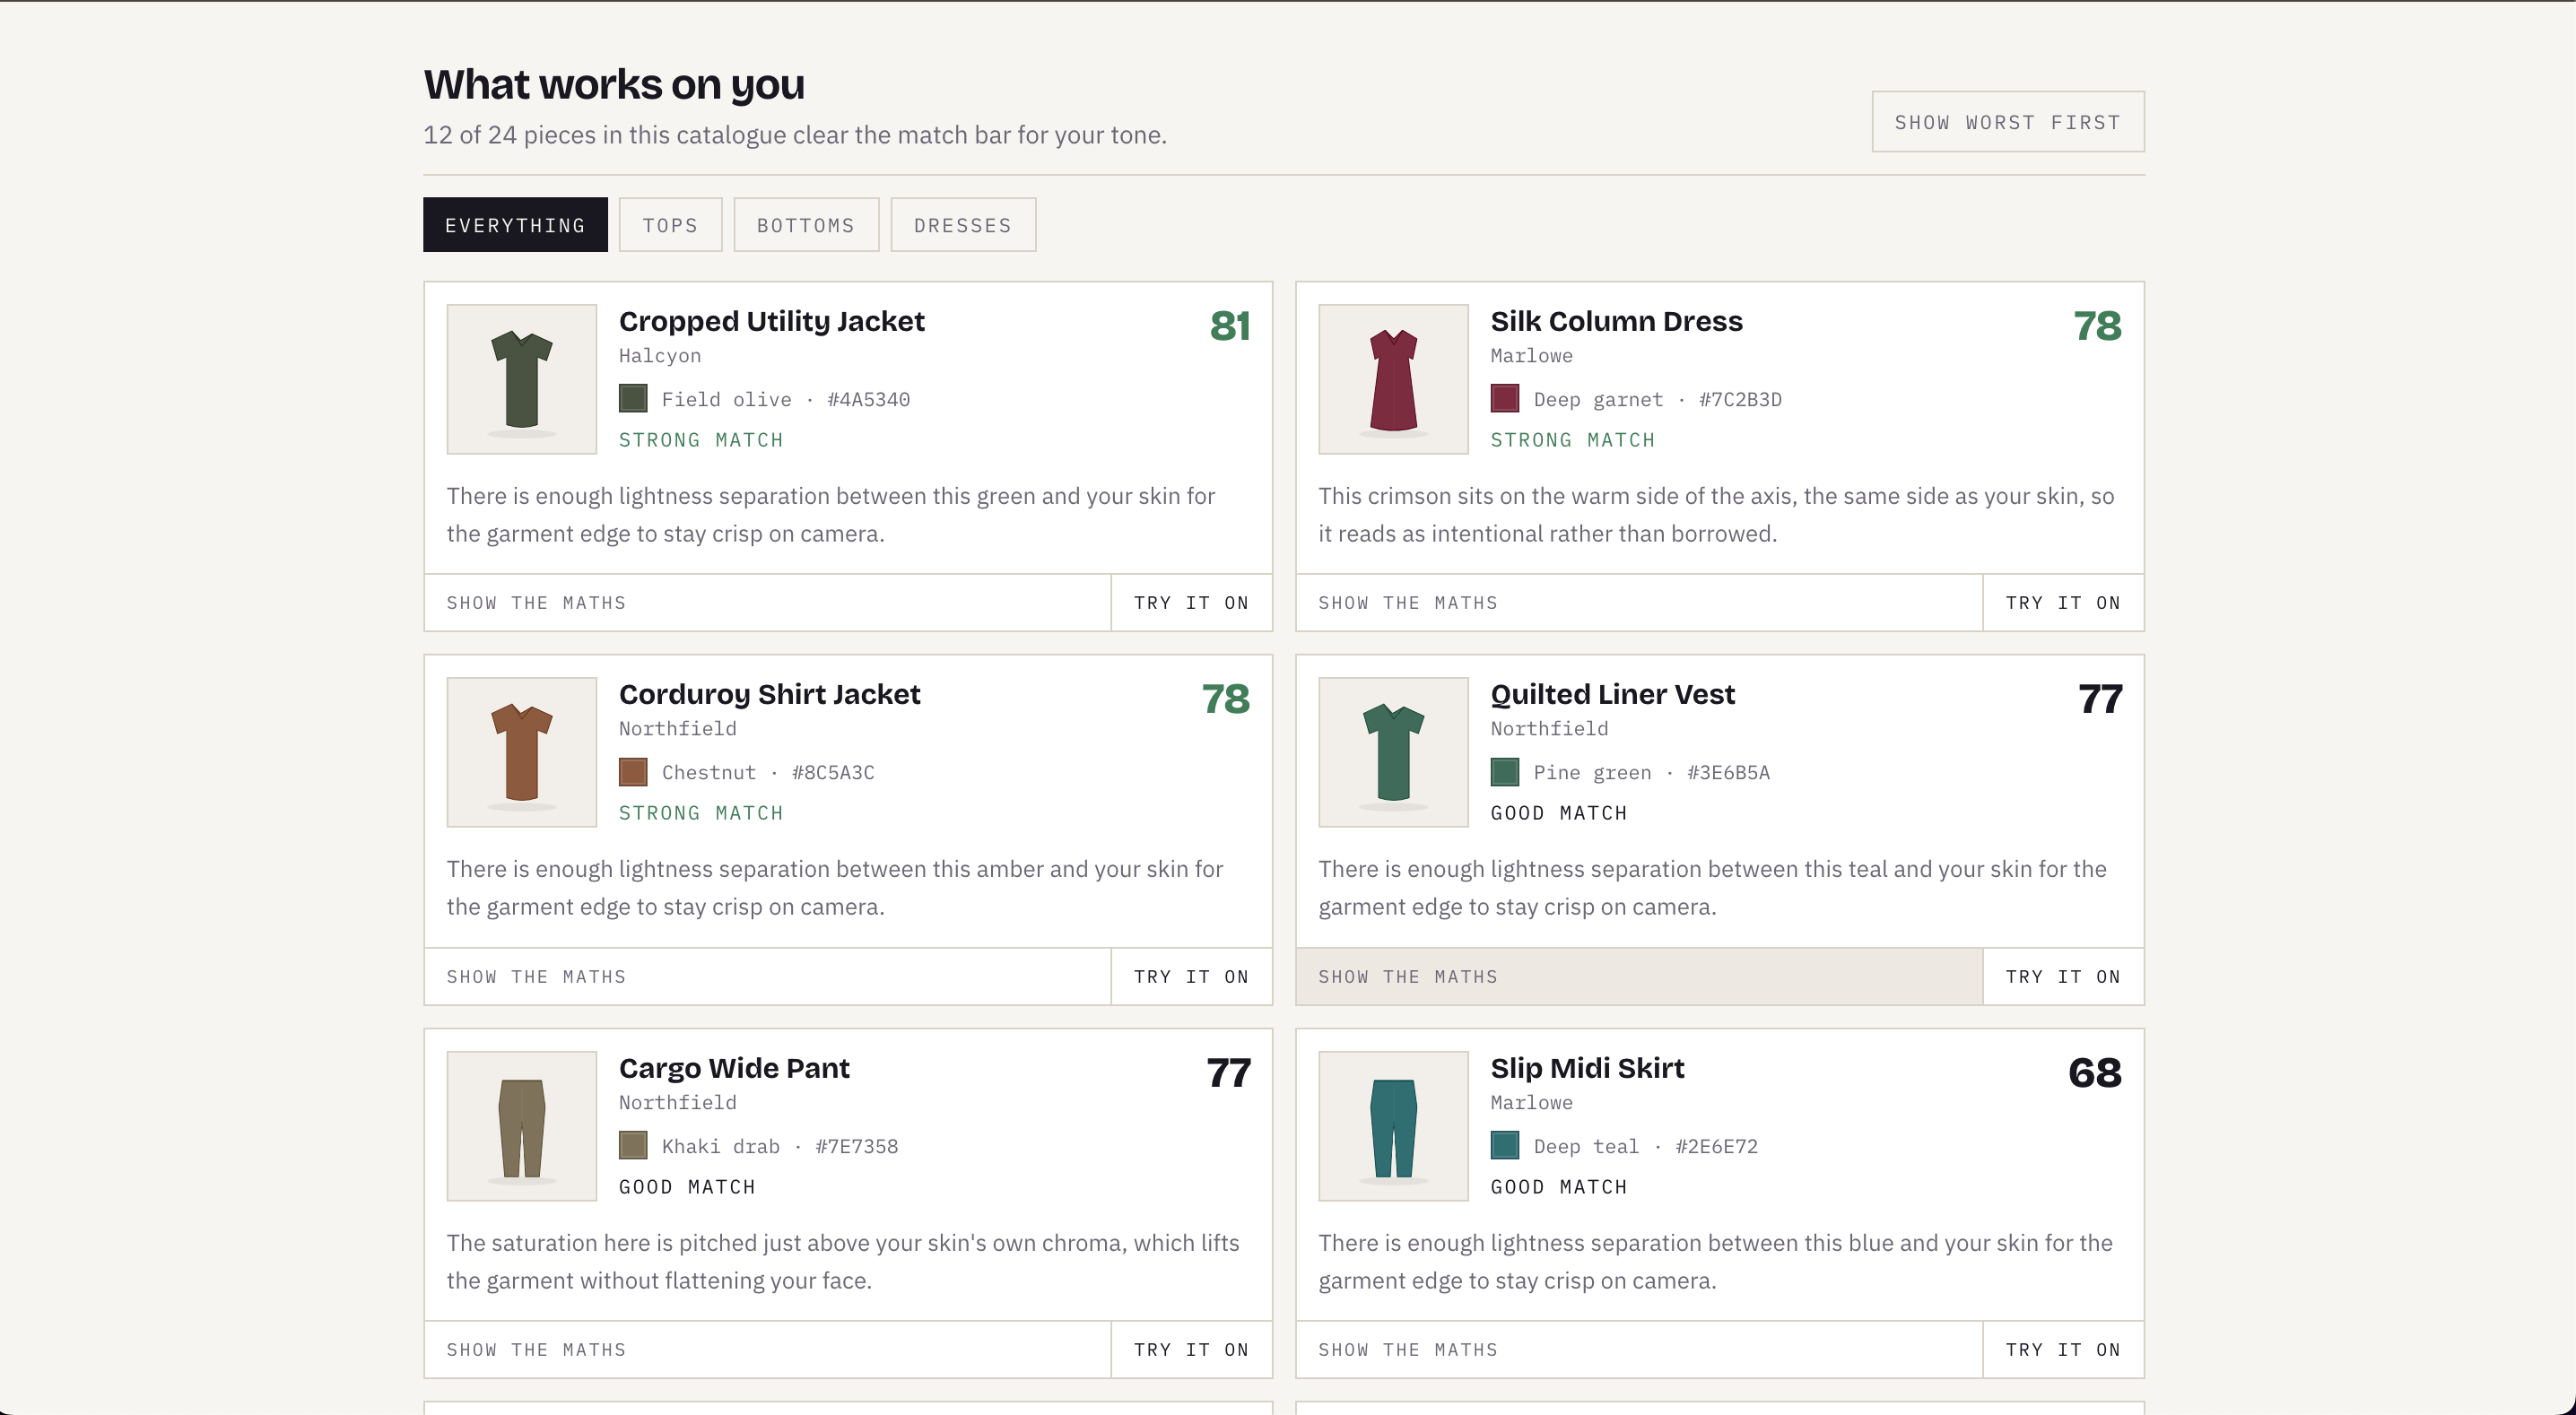Try on the Cargo Wide Pant
2576x1415 pixels.
[x=1192, y=1350]
